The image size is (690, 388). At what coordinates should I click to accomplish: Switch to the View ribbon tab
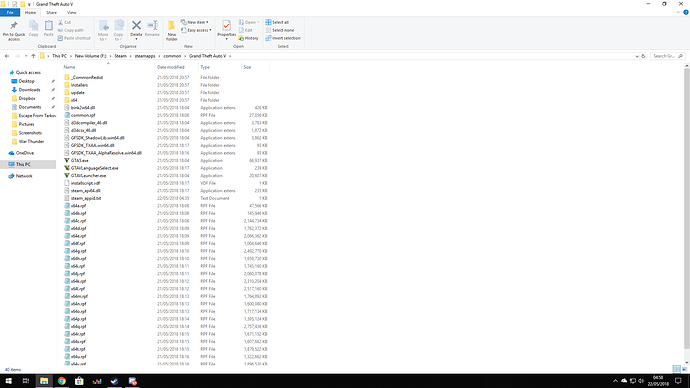pyautogui.click(x=71, y=13)
